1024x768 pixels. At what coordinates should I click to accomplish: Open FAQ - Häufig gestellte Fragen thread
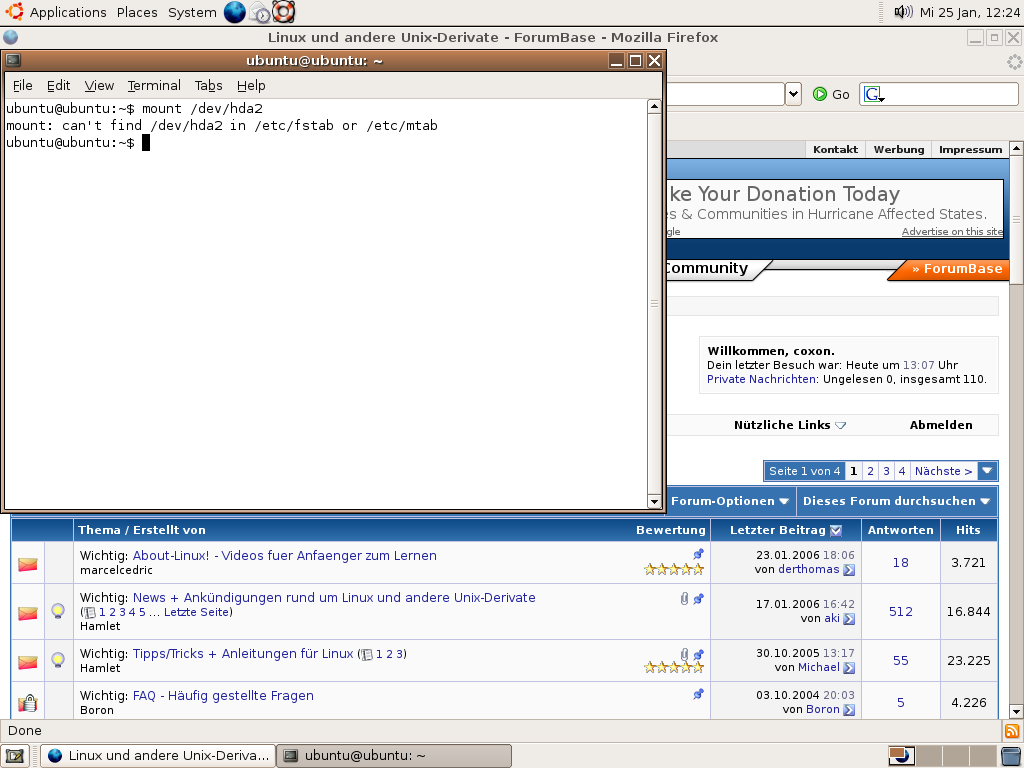223,696
